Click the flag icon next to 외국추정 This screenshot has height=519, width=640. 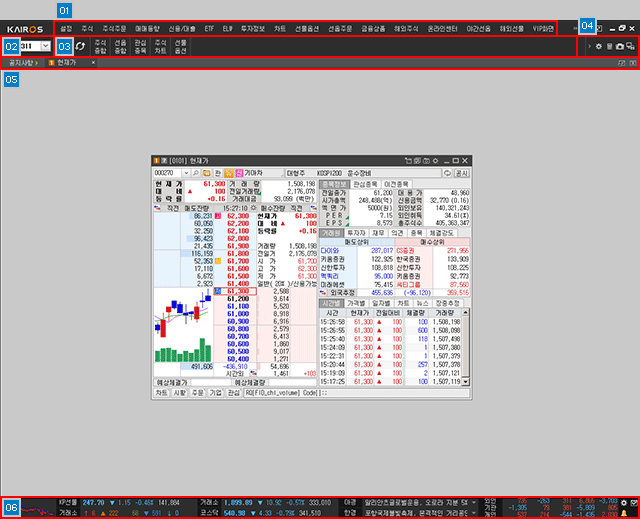[323, 293]
